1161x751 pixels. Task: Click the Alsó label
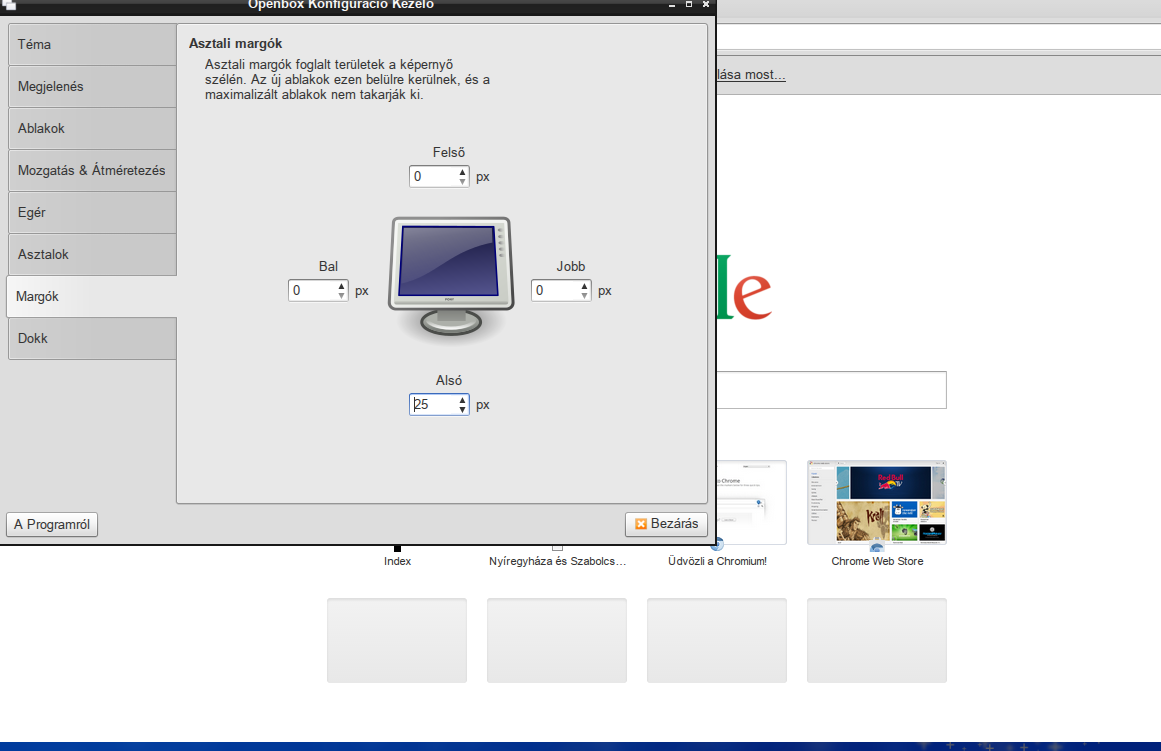pyautogui.click(x=449, y=381)
